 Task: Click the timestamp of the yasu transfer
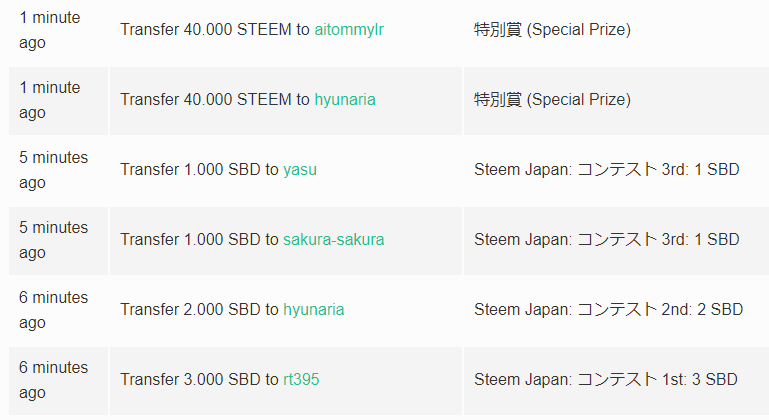(x=53, y=170)
